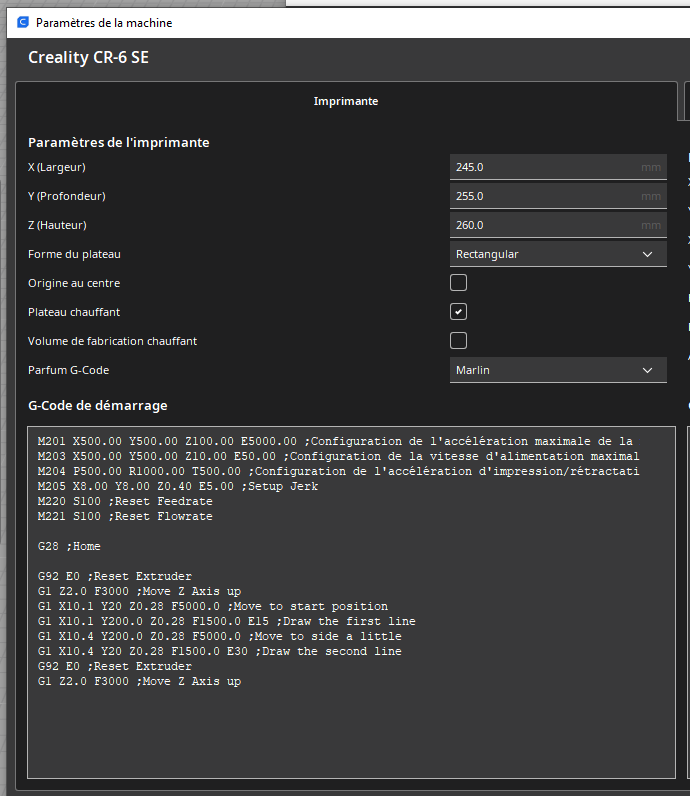Click the Creality CR-6 SE machine title

[88, 57]
